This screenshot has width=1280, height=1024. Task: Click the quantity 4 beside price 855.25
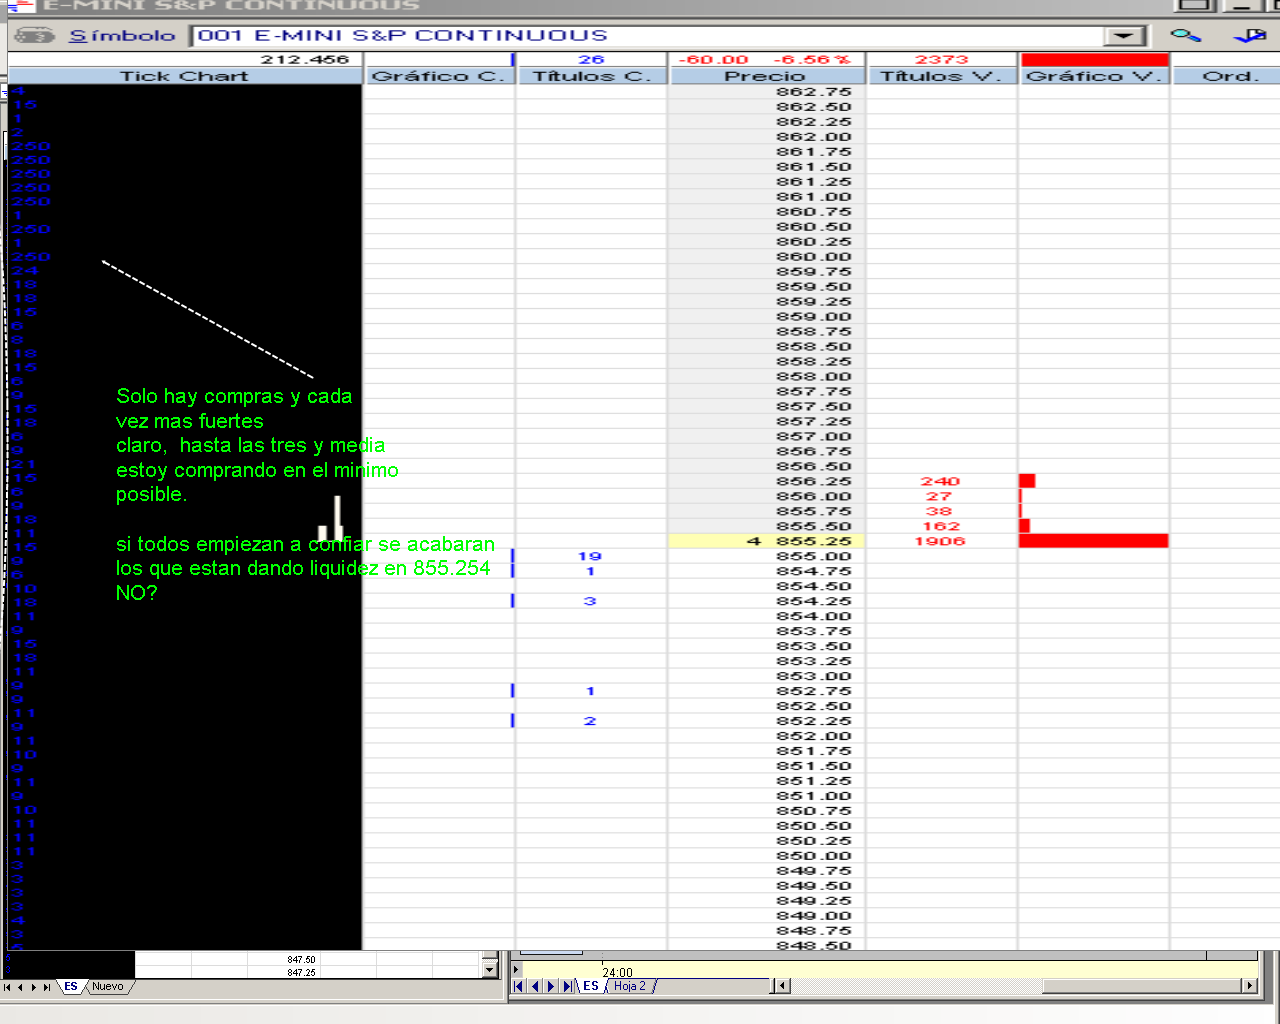(x=754, y=541)
